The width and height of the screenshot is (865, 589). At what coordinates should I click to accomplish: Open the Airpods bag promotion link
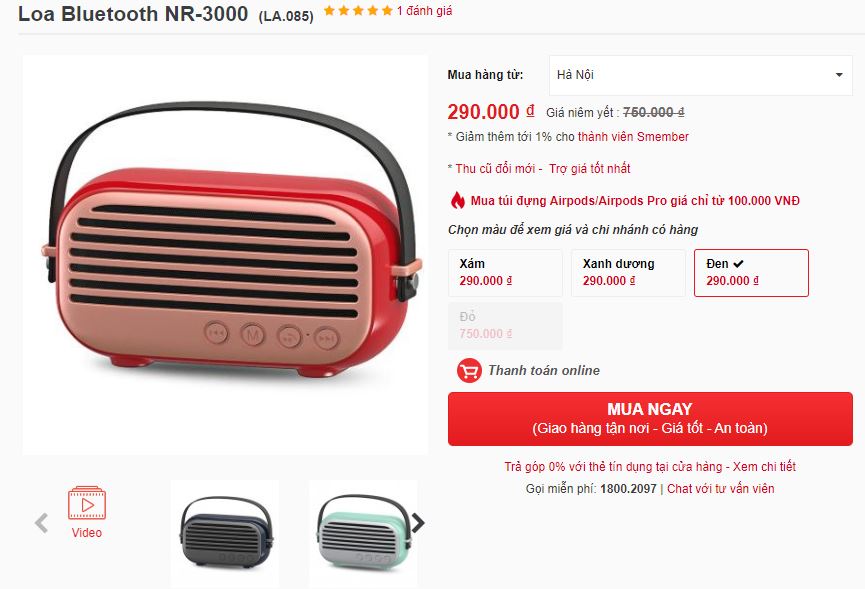(x=635, y=201)
